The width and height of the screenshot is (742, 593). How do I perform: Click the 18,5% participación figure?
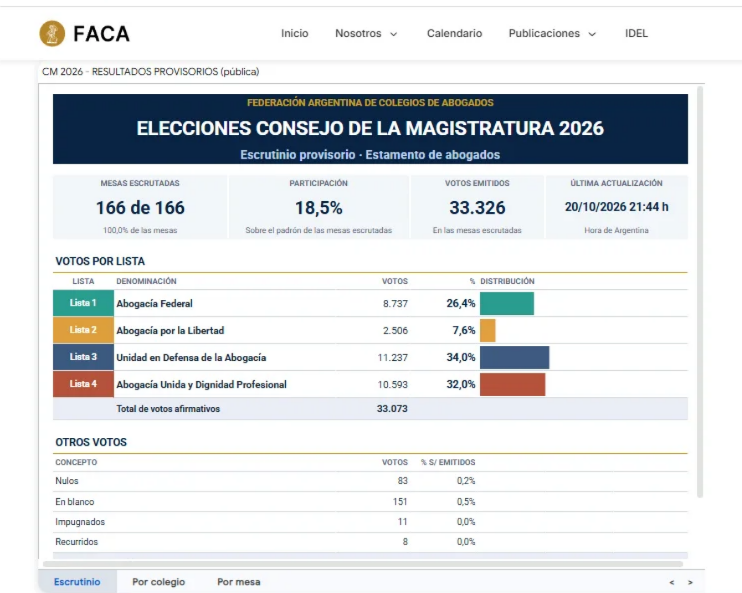[318, 208]
